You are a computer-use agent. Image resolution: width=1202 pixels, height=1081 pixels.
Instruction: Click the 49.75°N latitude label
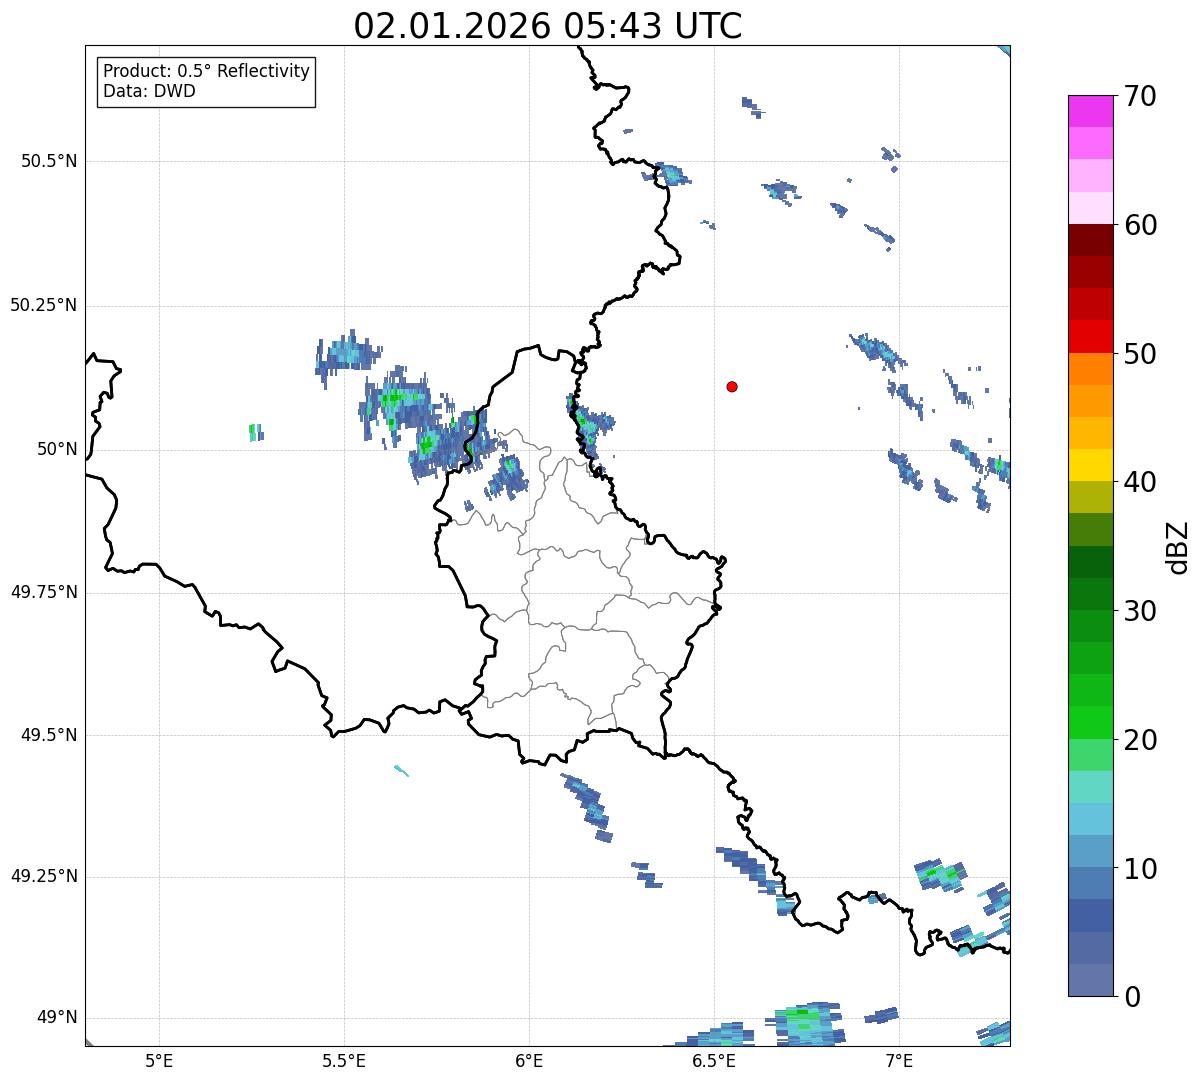tap(44, 592)
